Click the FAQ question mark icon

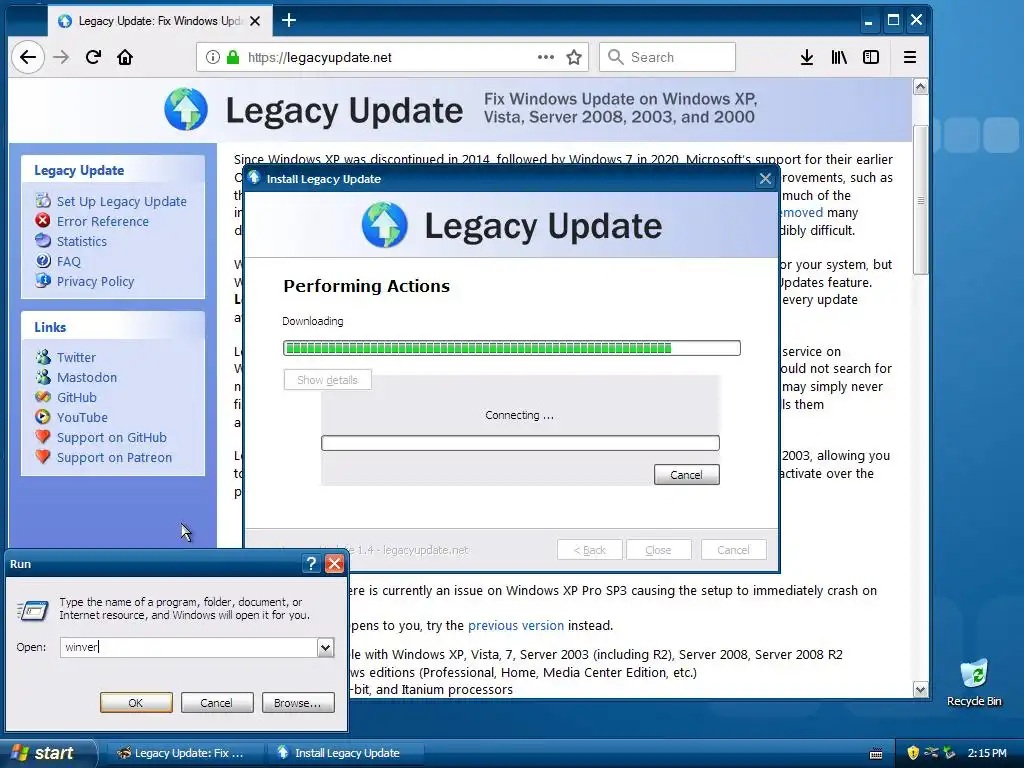point(43,261)
